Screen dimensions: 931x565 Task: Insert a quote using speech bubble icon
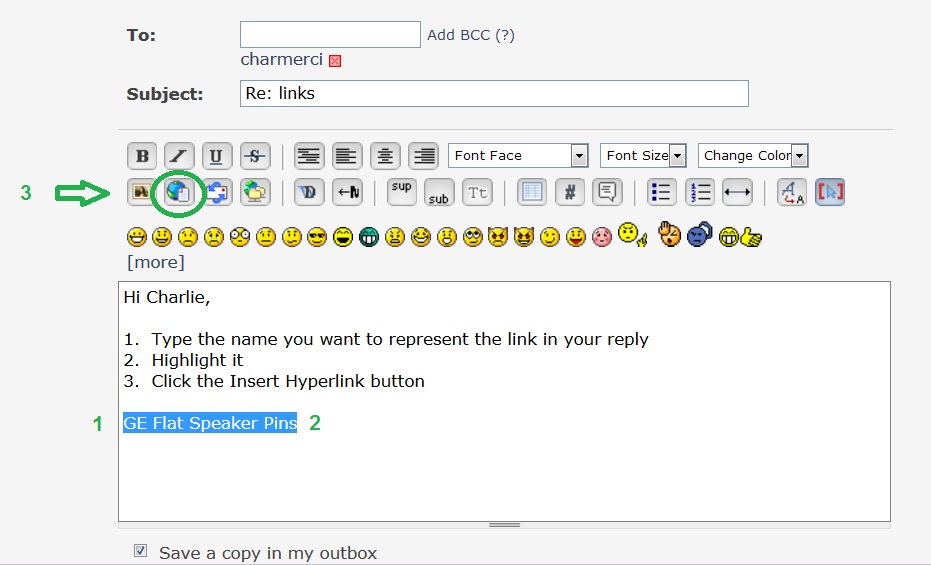[607, 192]
